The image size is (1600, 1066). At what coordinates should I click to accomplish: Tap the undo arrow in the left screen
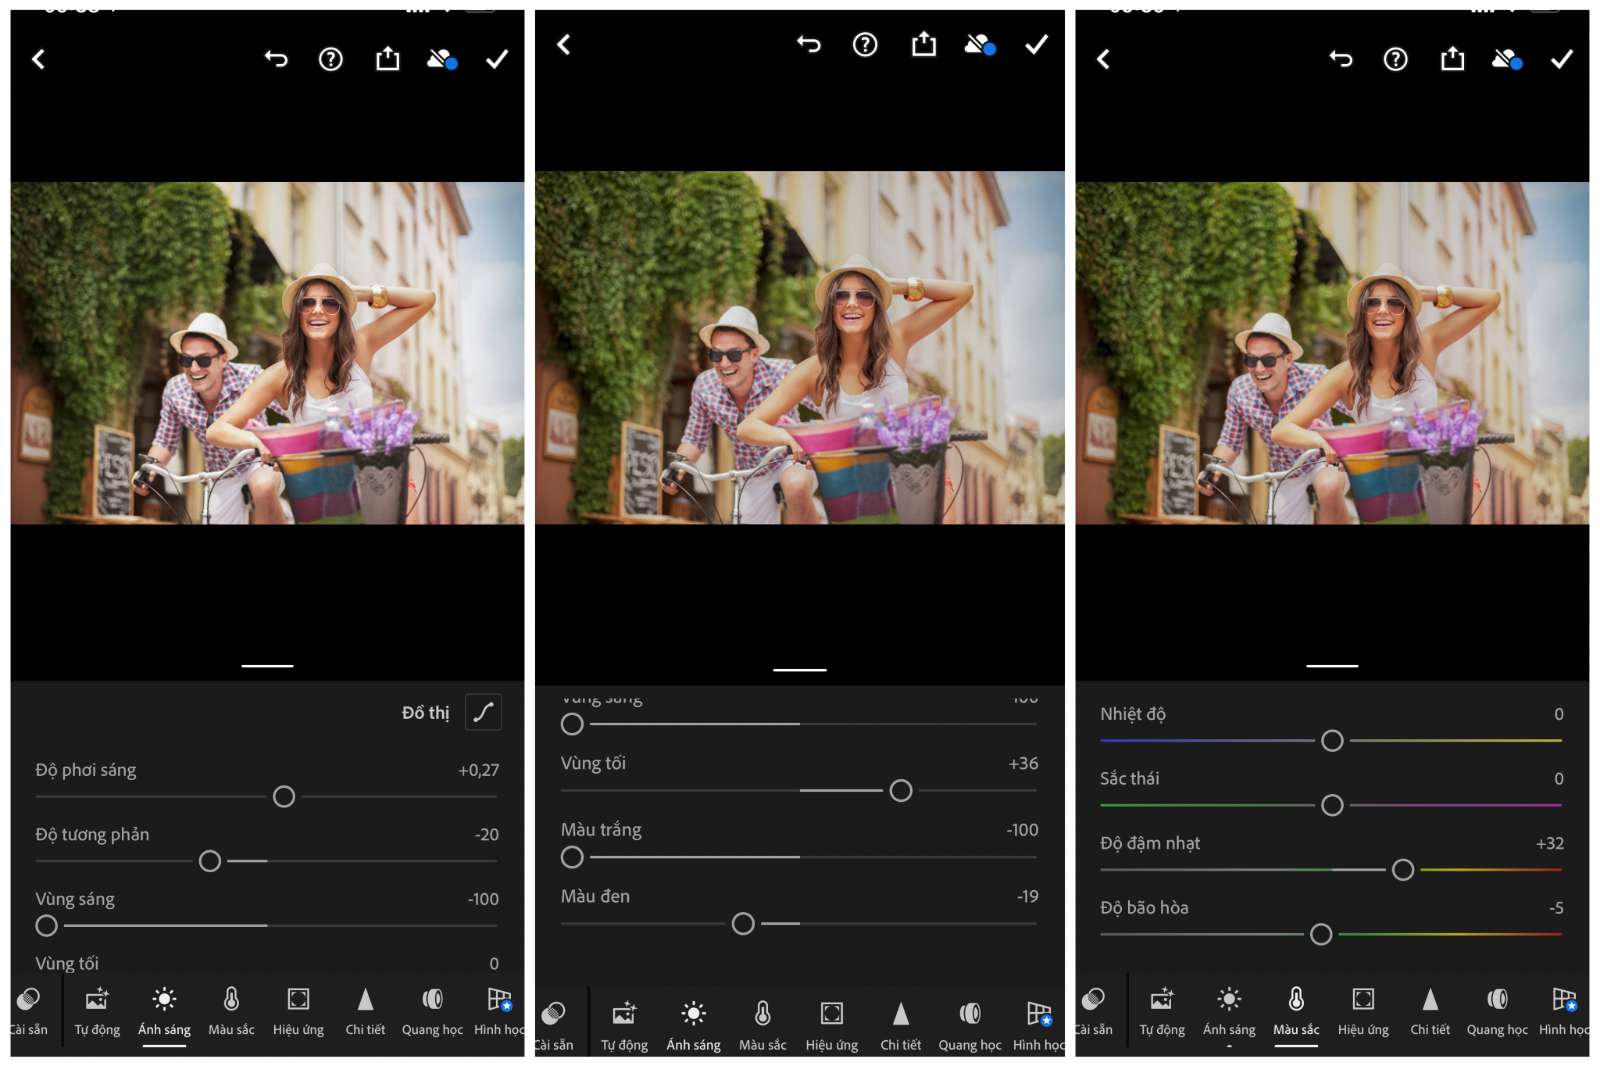pos(276,59)
